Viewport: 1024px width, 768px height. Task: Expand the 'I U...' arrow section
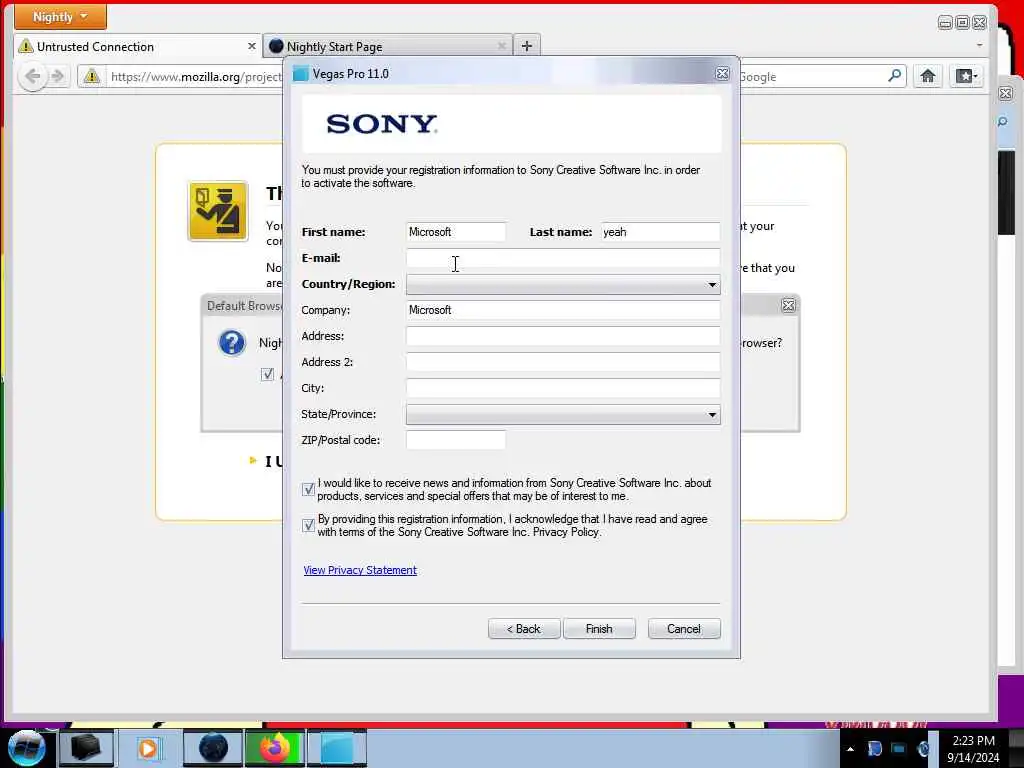point(253,460)
